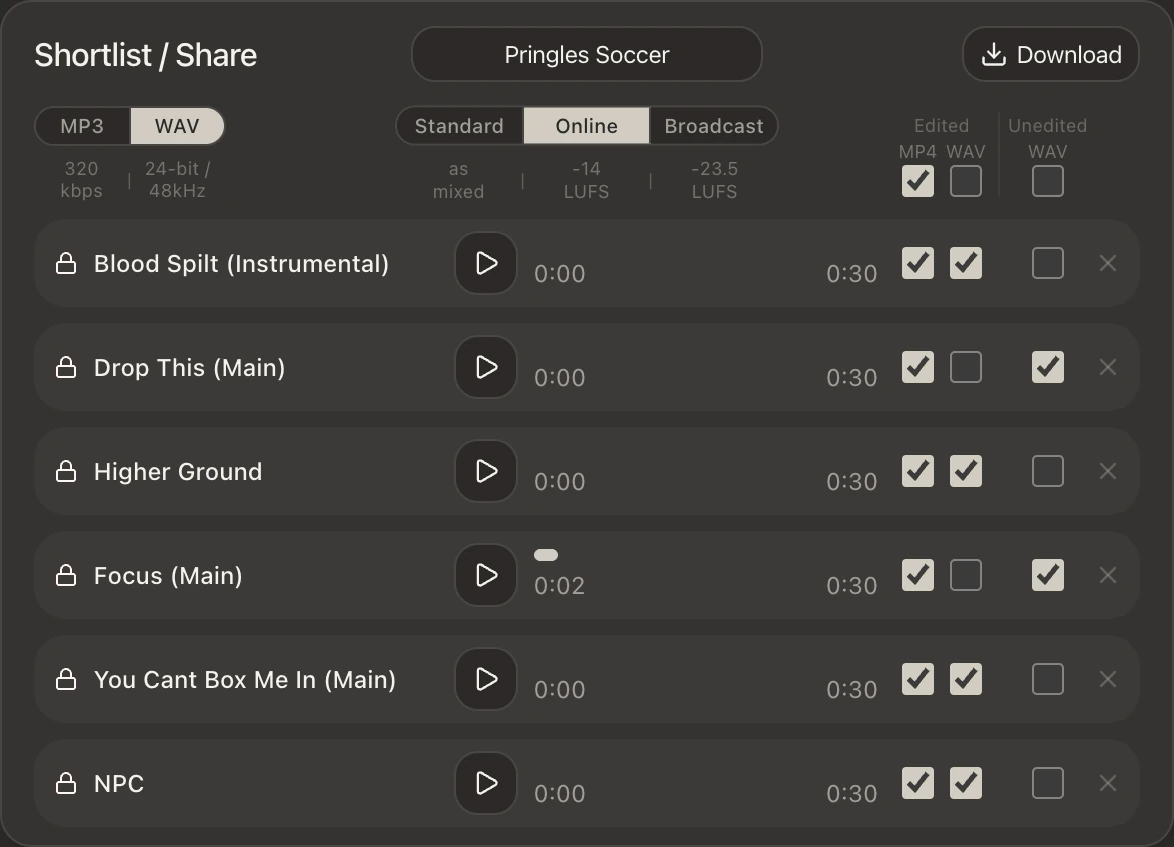Play the NPC track

click(486, 783)
